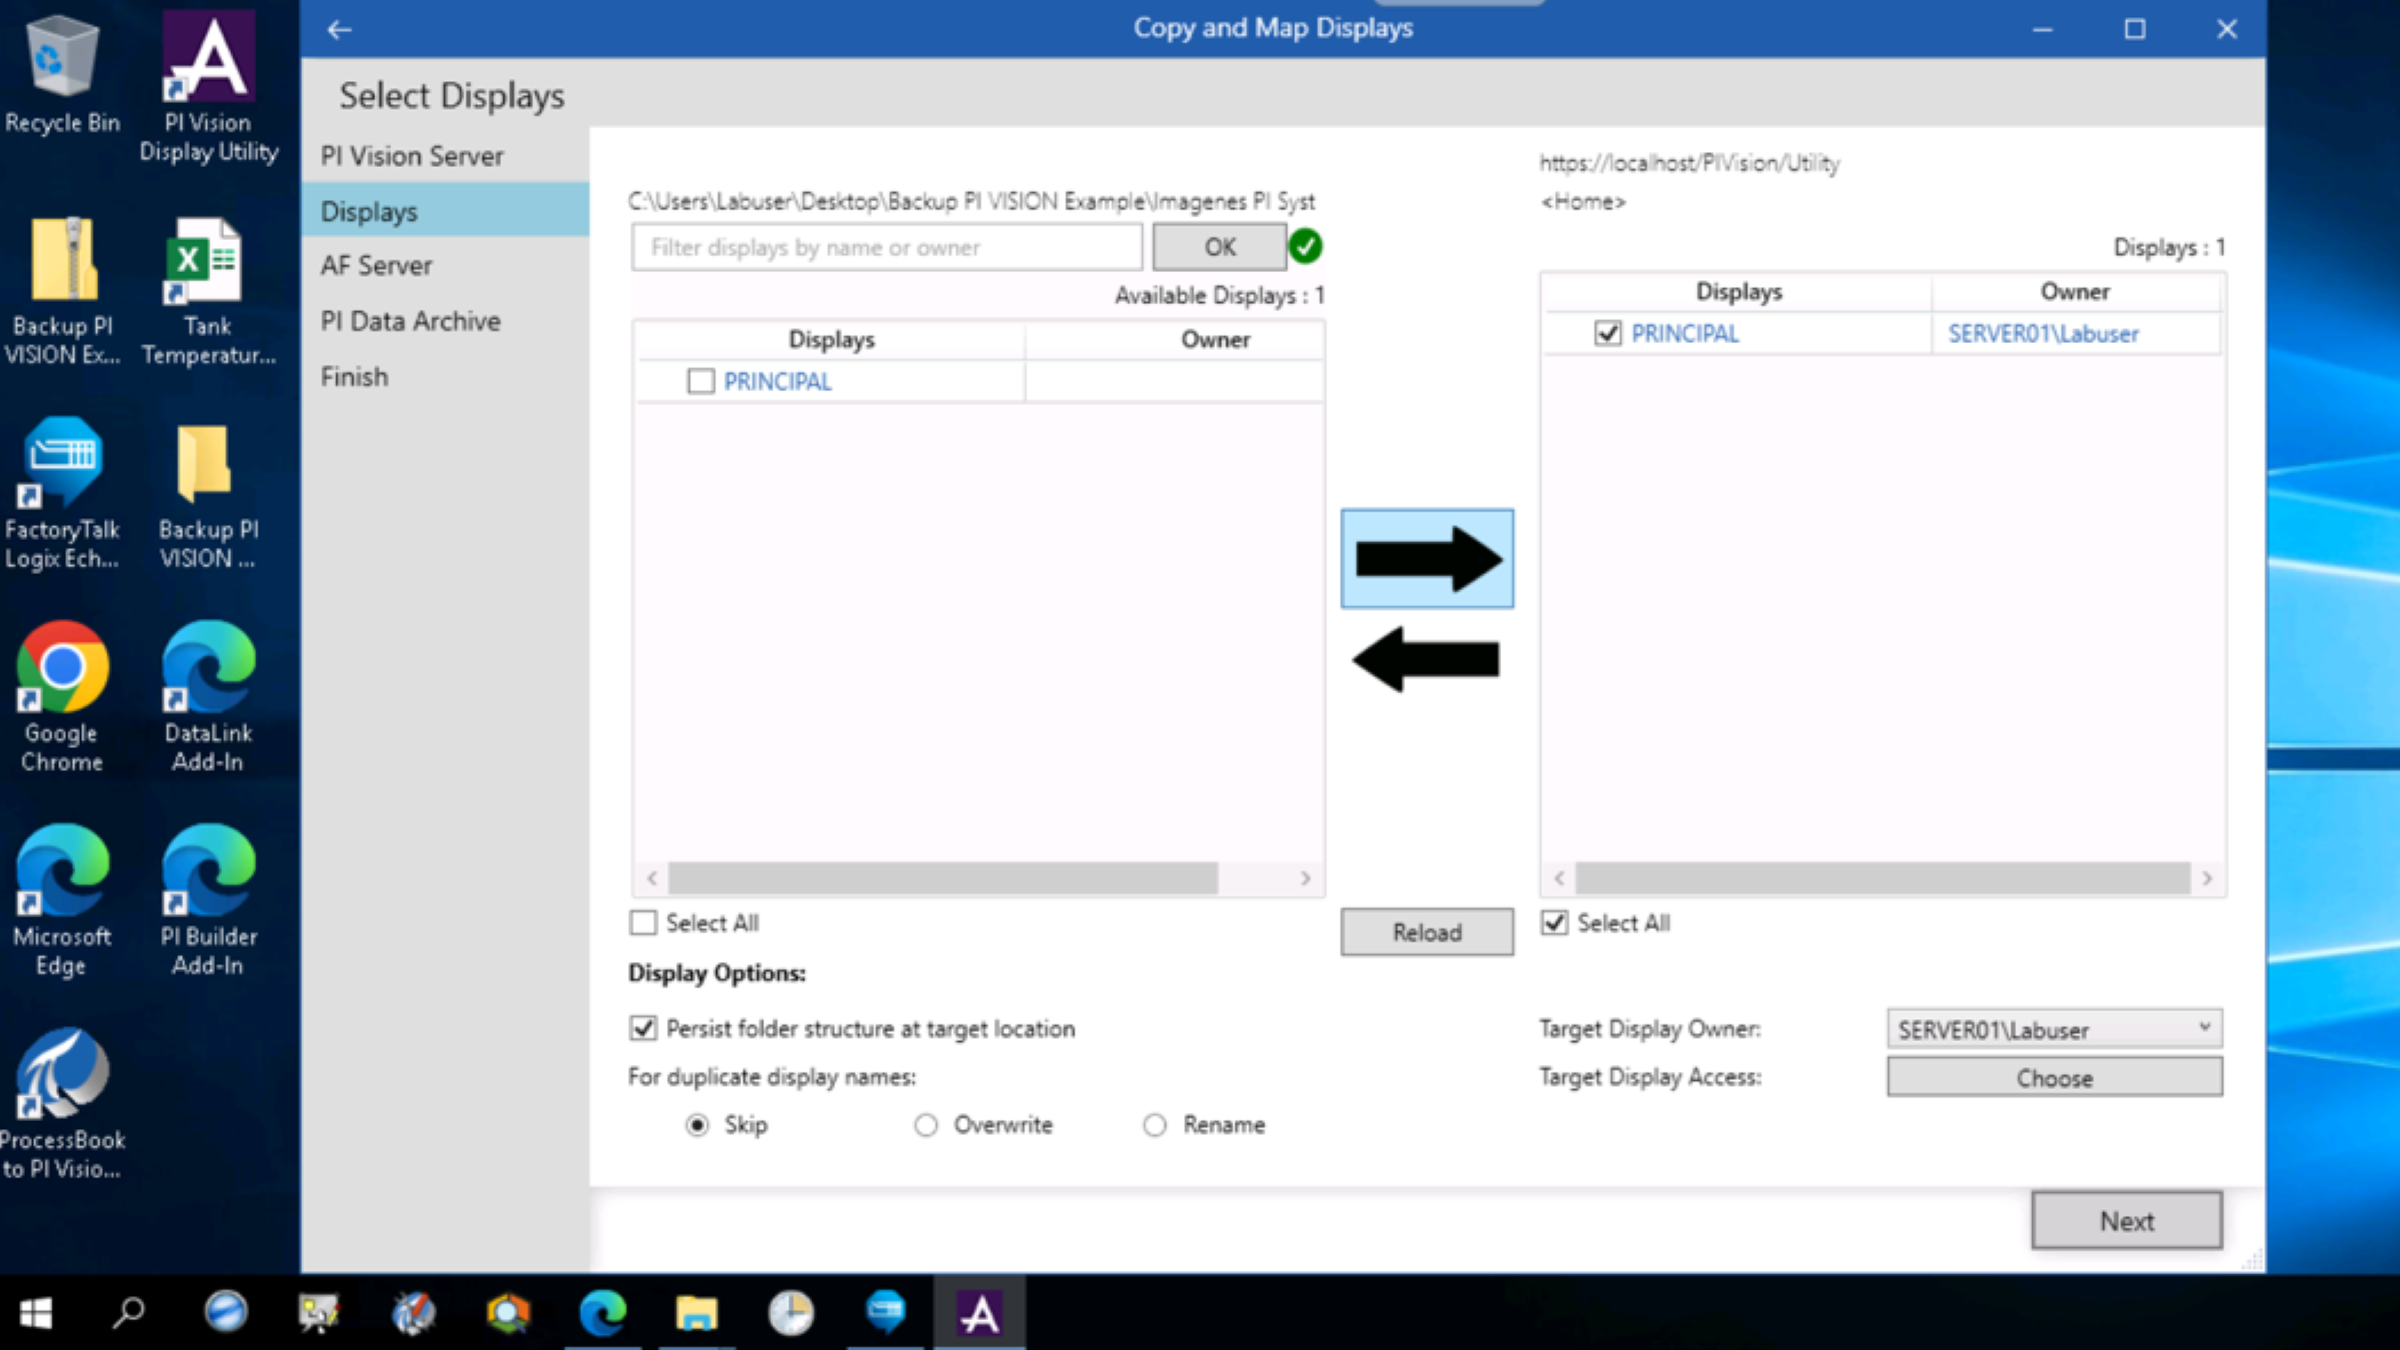This screenshot has height=1350, width=2400.
Task: Click the SERVER01\Labuser owner link
Action: pos(2043,333)
